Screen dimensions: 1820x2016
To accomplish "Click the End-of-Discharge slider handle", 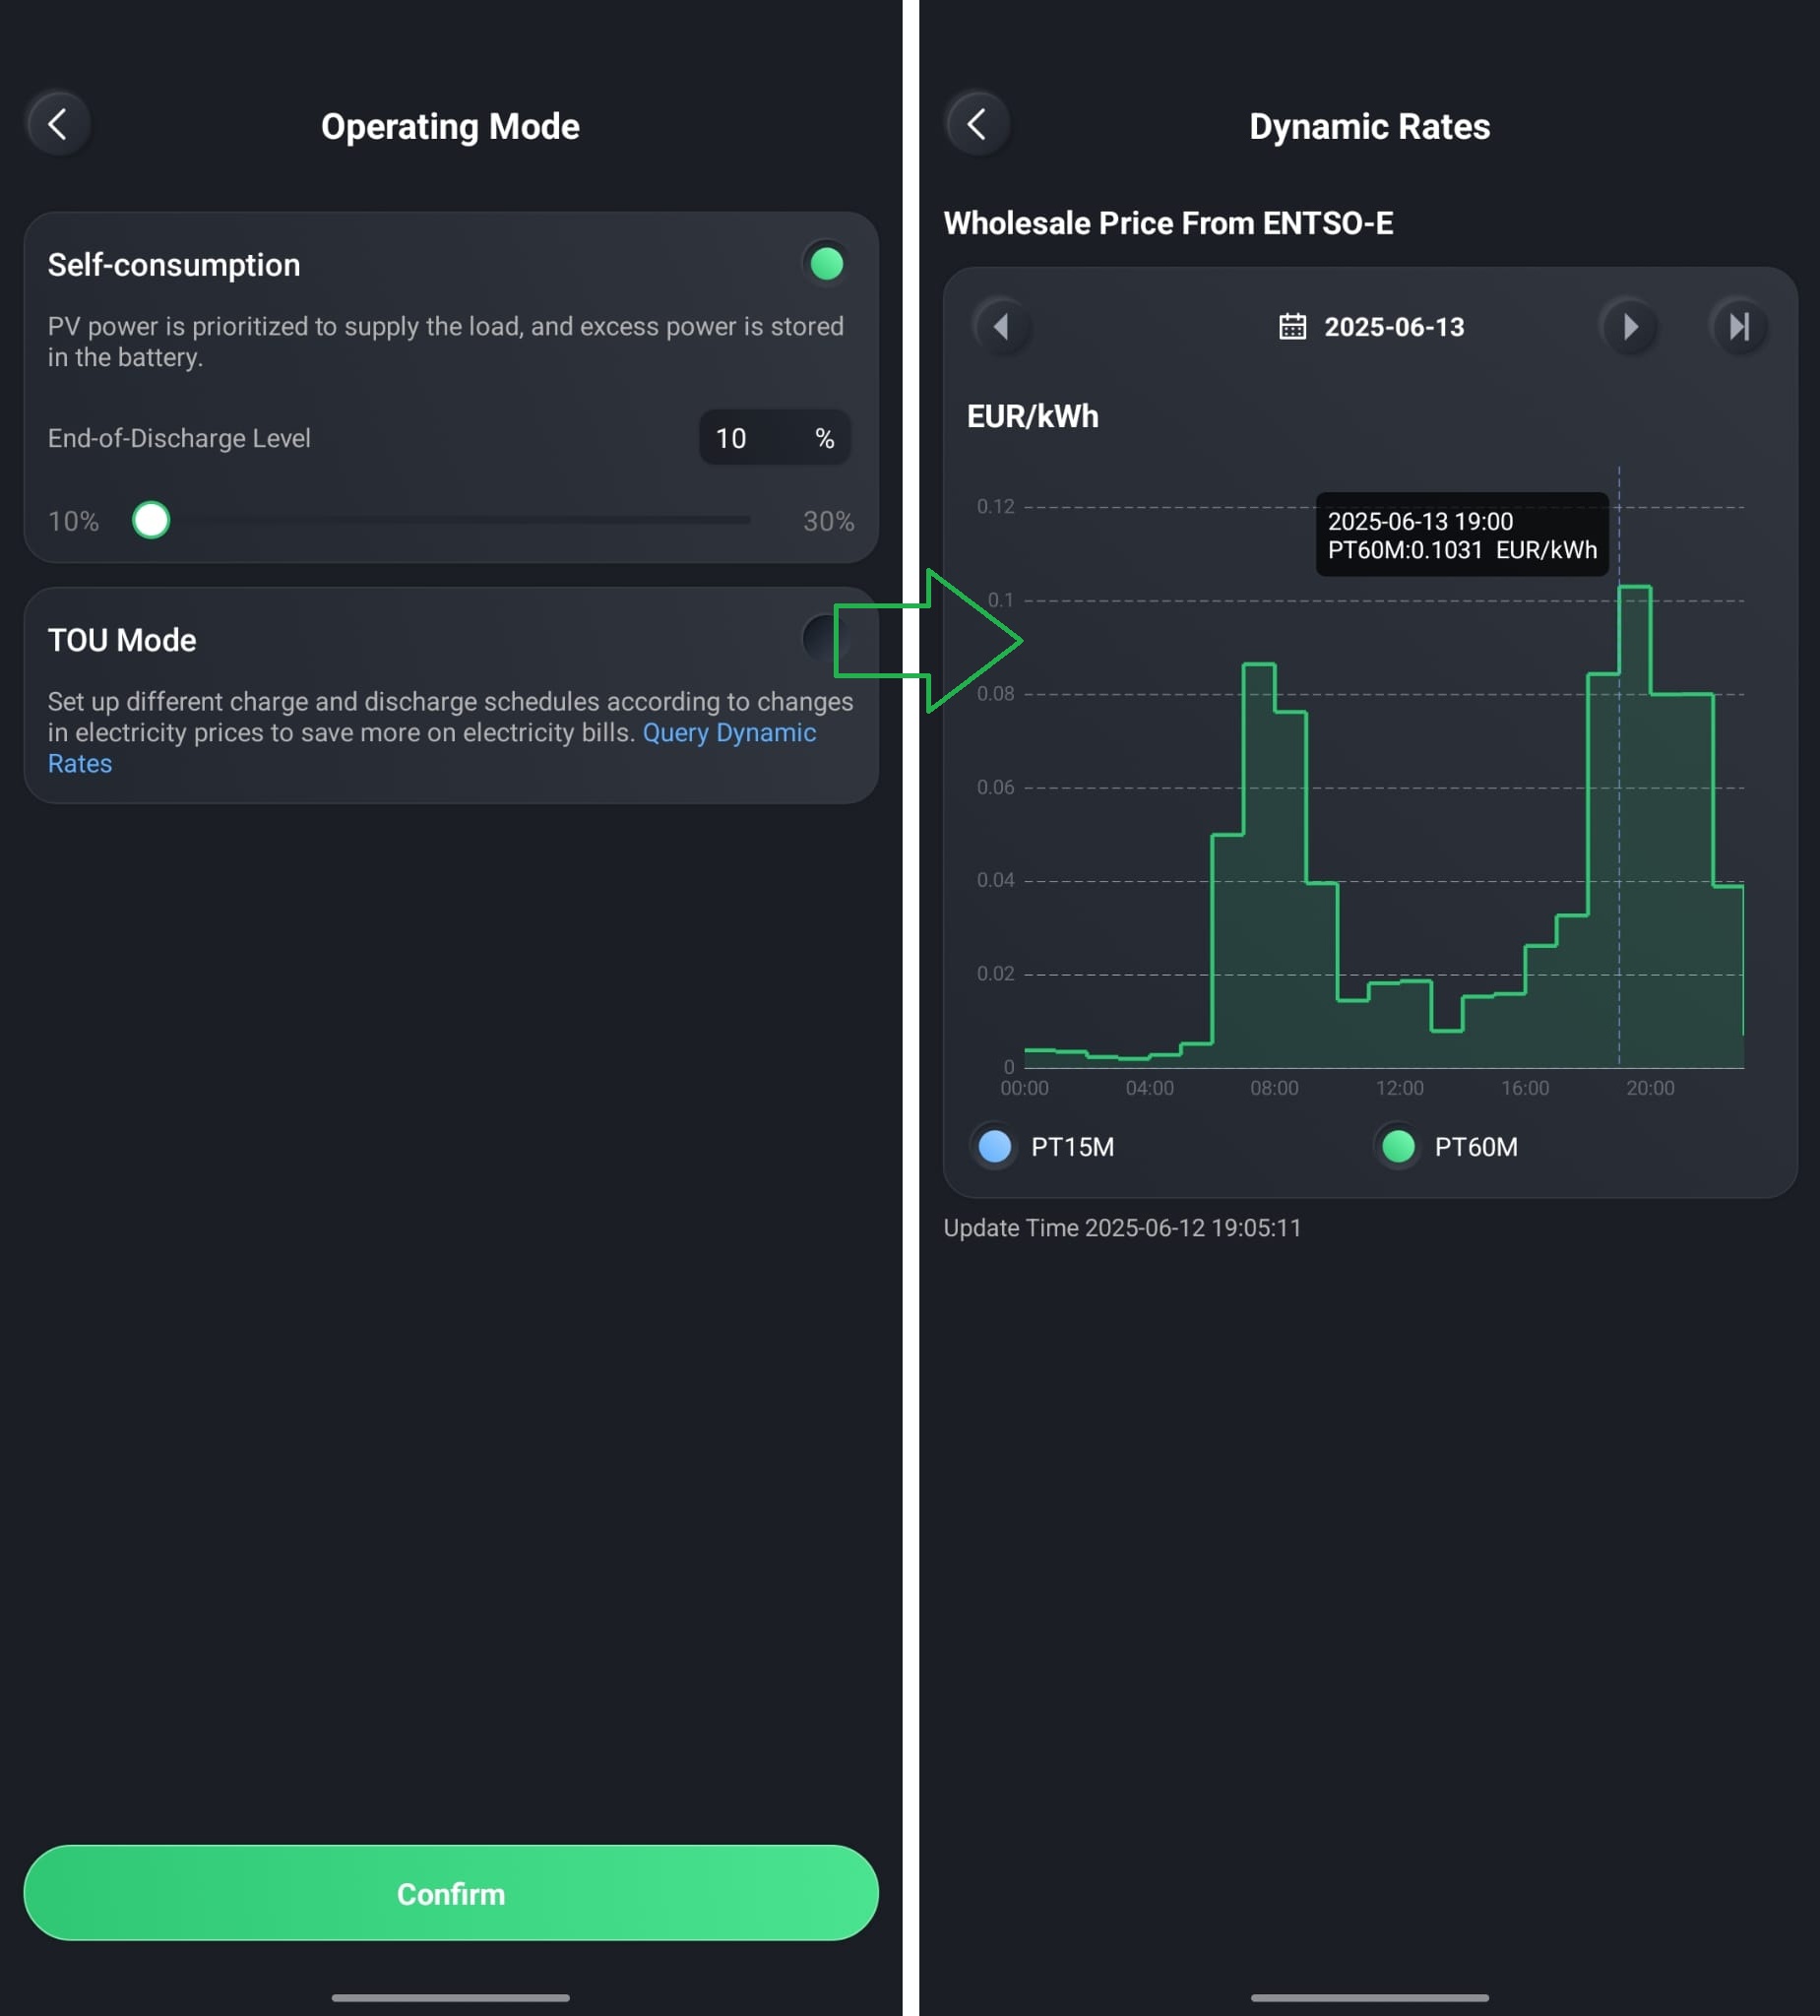I will coord(151,520).
